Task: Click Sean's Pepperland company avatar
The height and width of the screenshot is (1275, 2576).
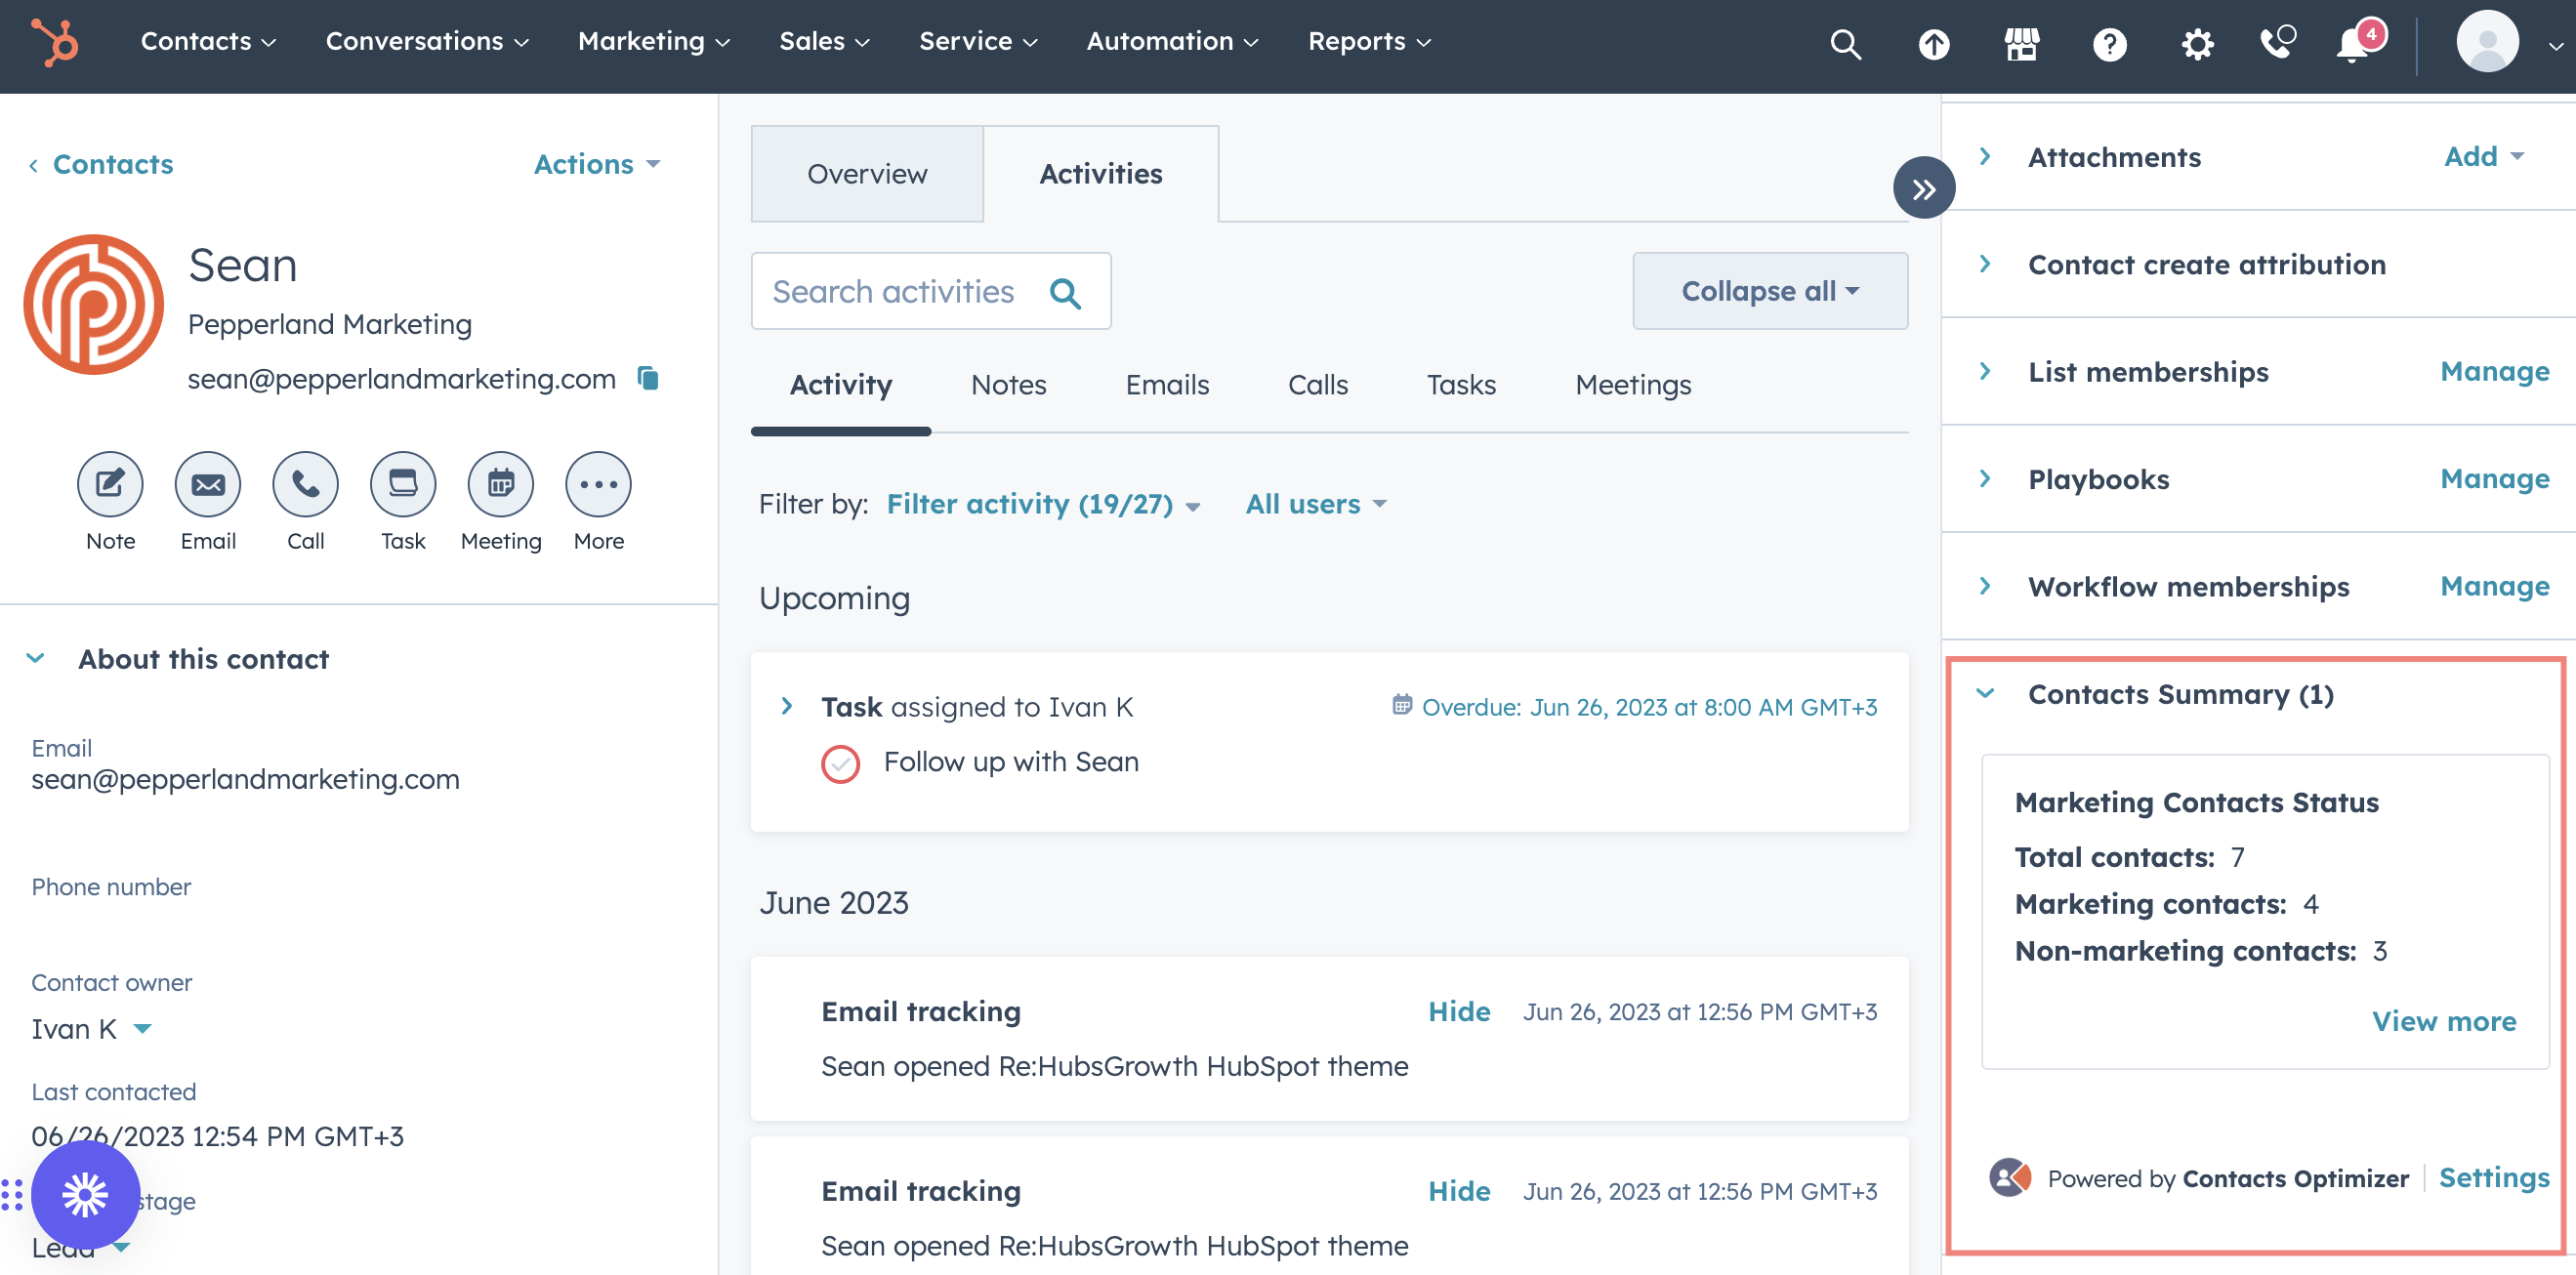Action: tap(94, 304)
